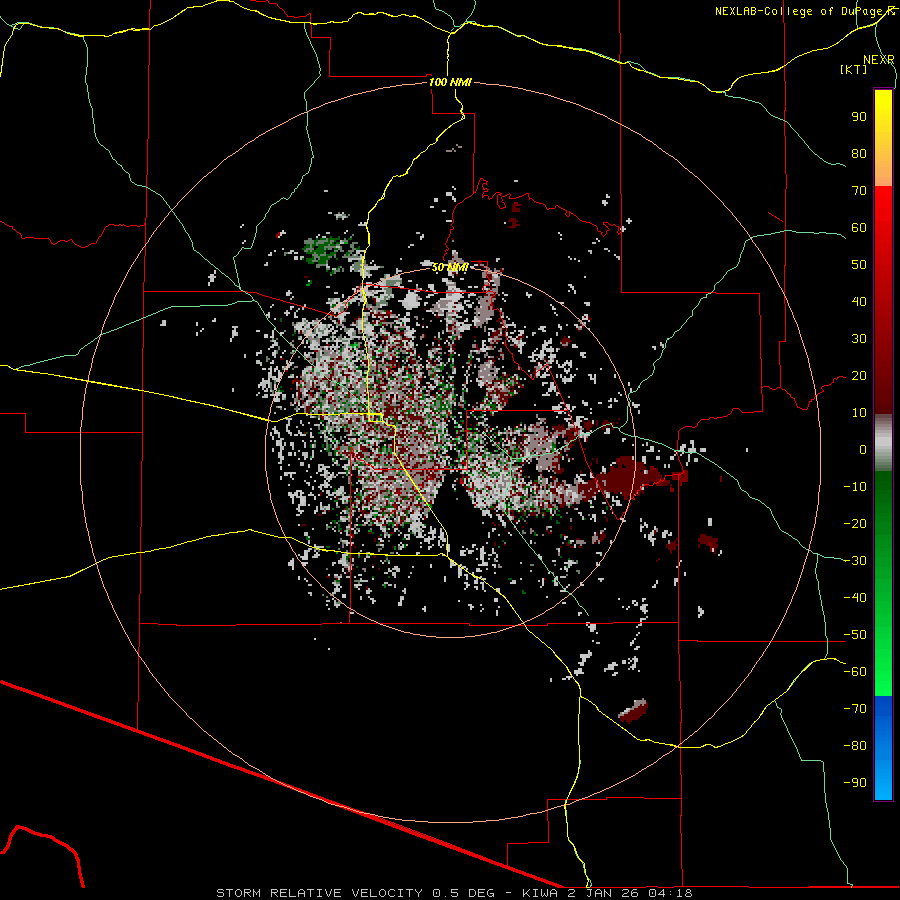900x900 pixels.
Task: Click the -50 value on the velocity scale
Action: (855, 635)
